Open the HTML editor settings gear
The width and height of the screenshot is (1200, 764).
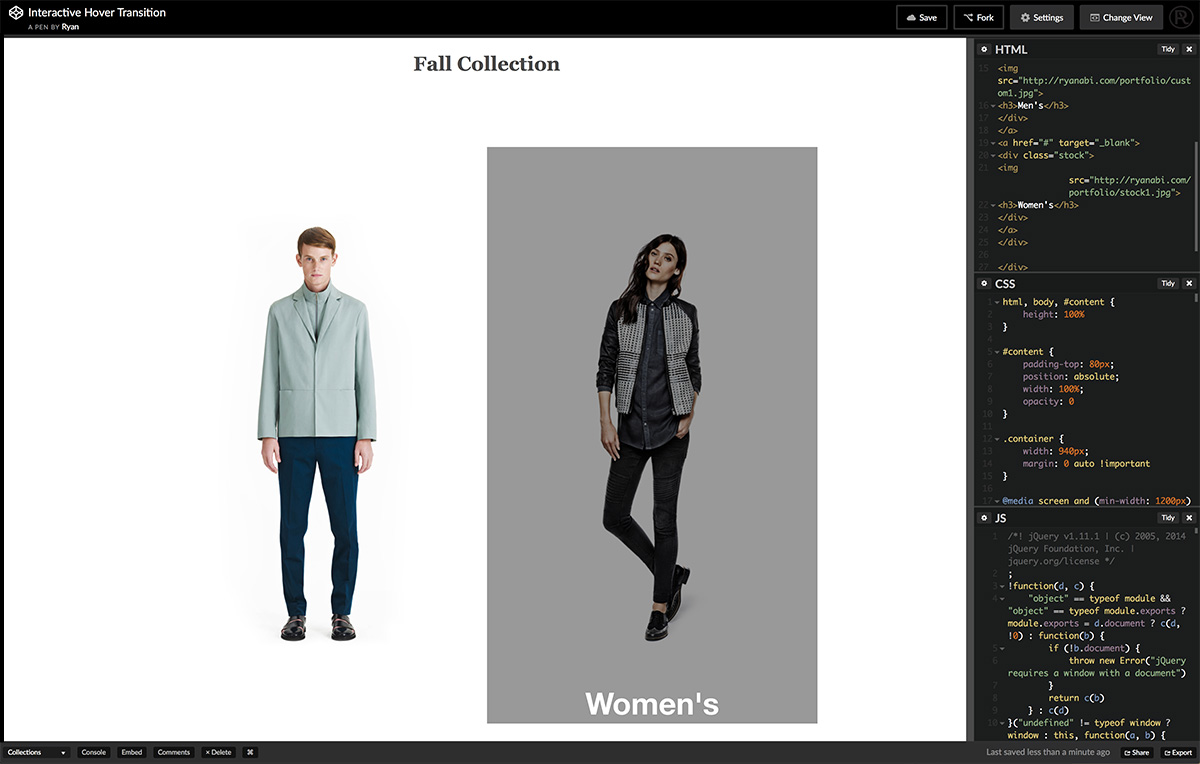coord(984,49)
